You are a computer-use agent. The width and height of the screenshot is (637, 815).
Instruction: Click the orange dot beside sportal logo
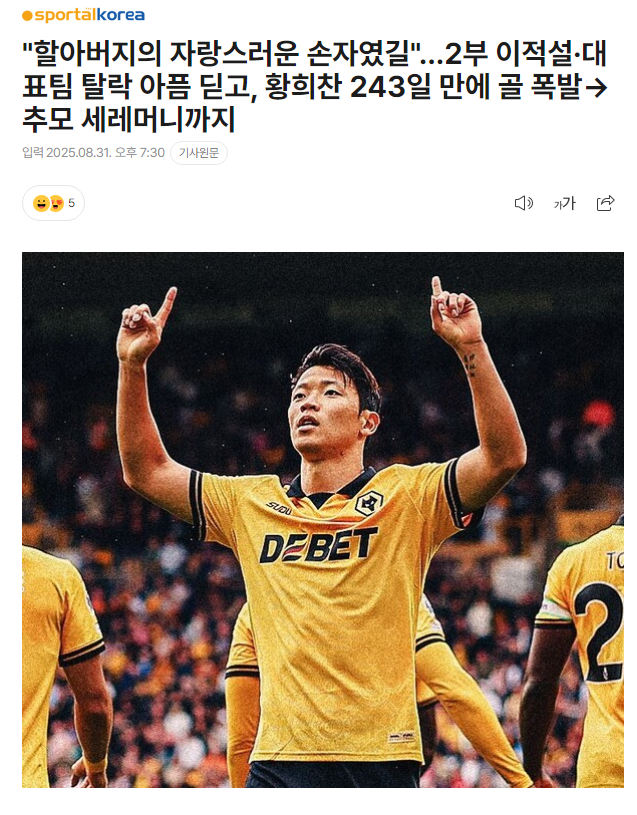pos(27,16)
